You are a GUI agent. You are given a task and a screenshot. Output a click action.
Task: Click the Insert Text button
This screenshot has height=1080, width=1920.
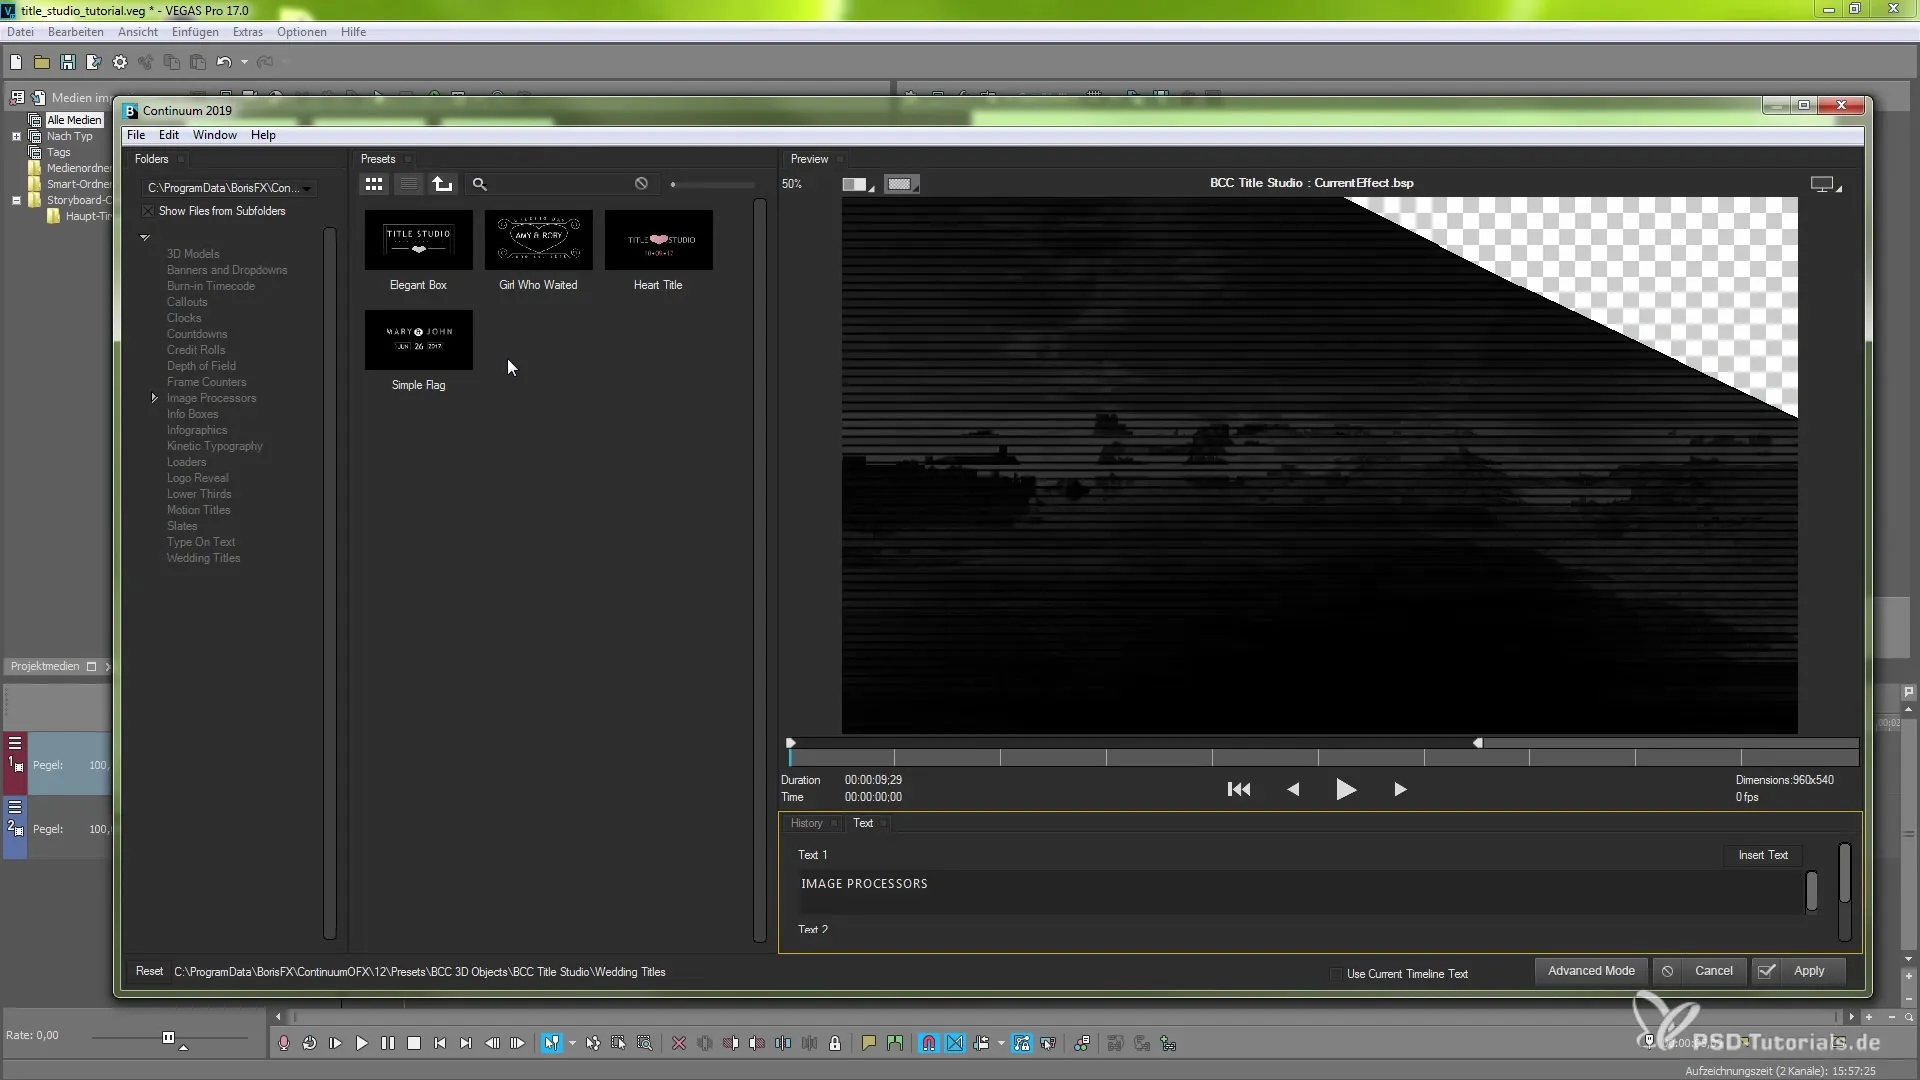point(1763,855)
